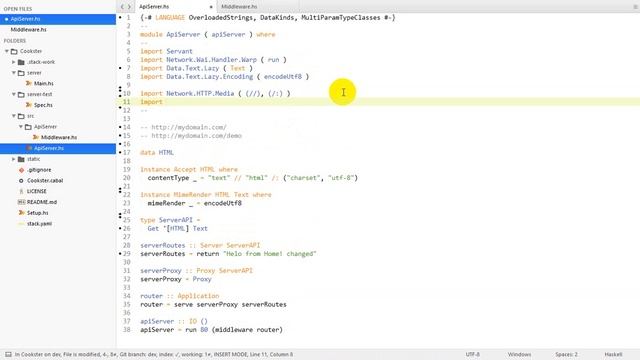Image resolution: width=640 pixels, height=360 pixels.
Task: Collapse the server-test folder arrow
Action: point(13,94)
